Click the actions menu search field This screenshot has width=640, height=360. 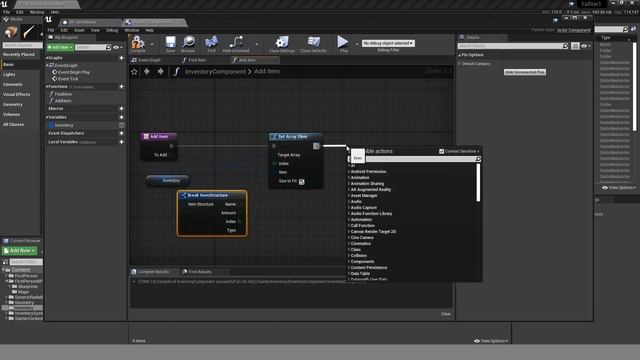(x=414, y=159)
